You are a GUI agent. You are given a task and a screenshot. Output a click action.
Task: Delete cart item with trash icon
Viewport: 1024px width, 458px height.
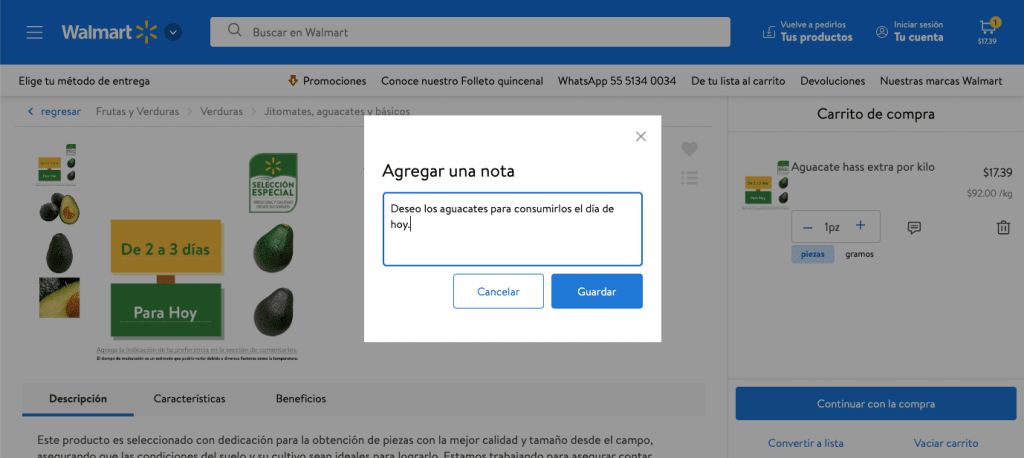[x=1003, y=227]
